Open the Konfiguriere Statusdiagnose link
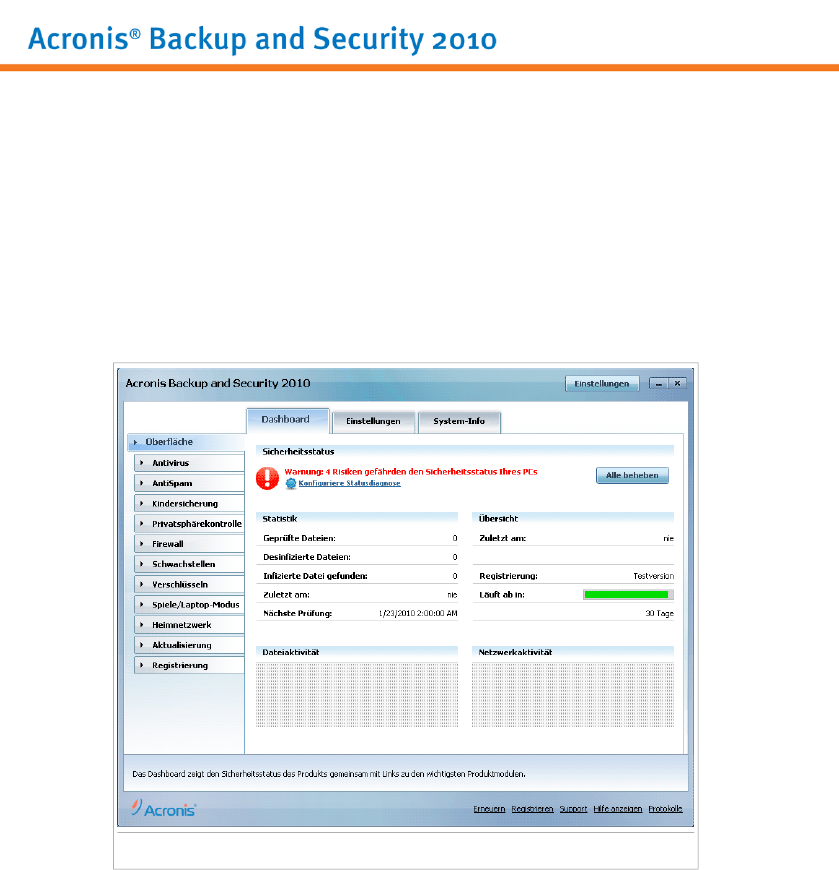Viewport: 839px width, 870px height. tap(350, 483)
